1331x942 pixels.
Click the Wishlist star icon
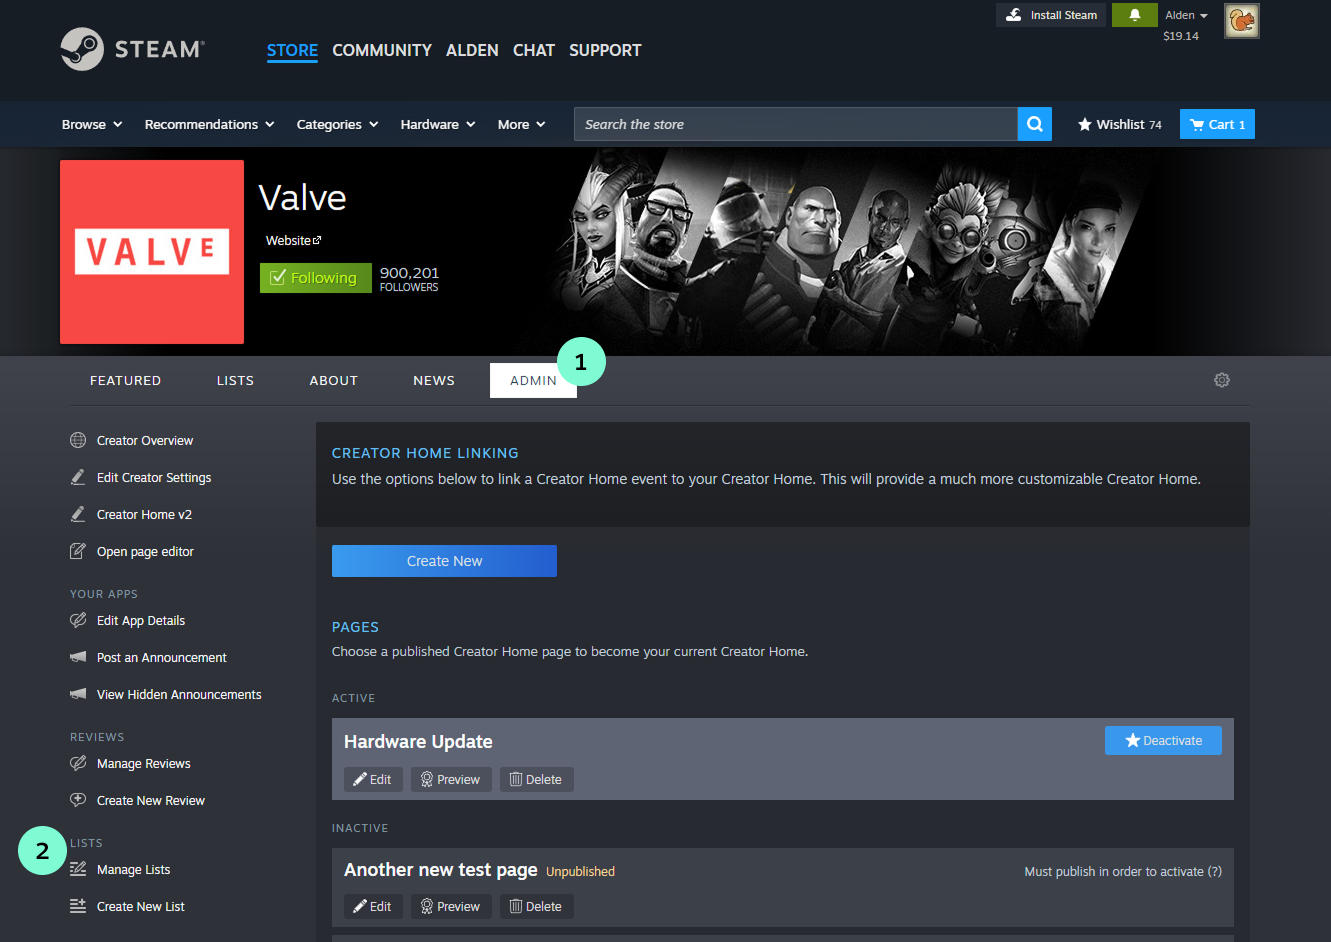click(1085, 124)
